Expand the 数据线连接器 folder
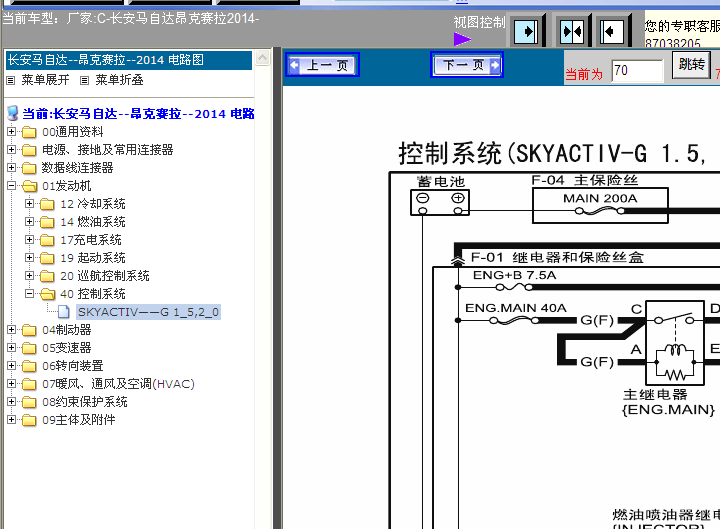Viewport: 720px width, 529px height. click(x=11, y=168)
